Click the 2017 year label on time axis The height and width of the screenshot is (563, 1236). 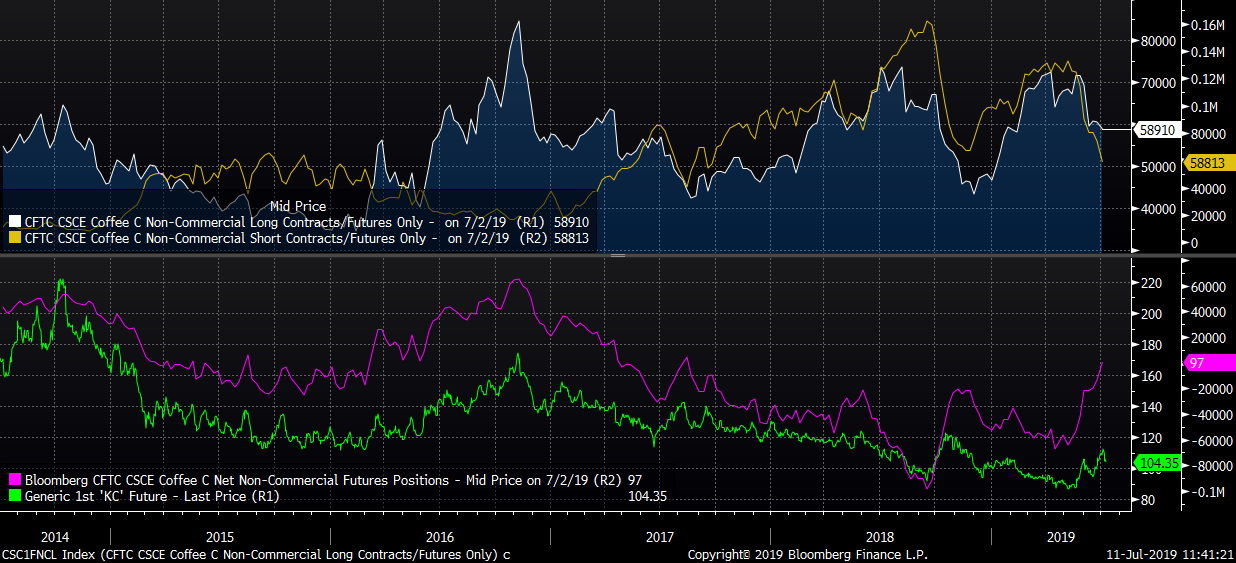pos(660,537)
